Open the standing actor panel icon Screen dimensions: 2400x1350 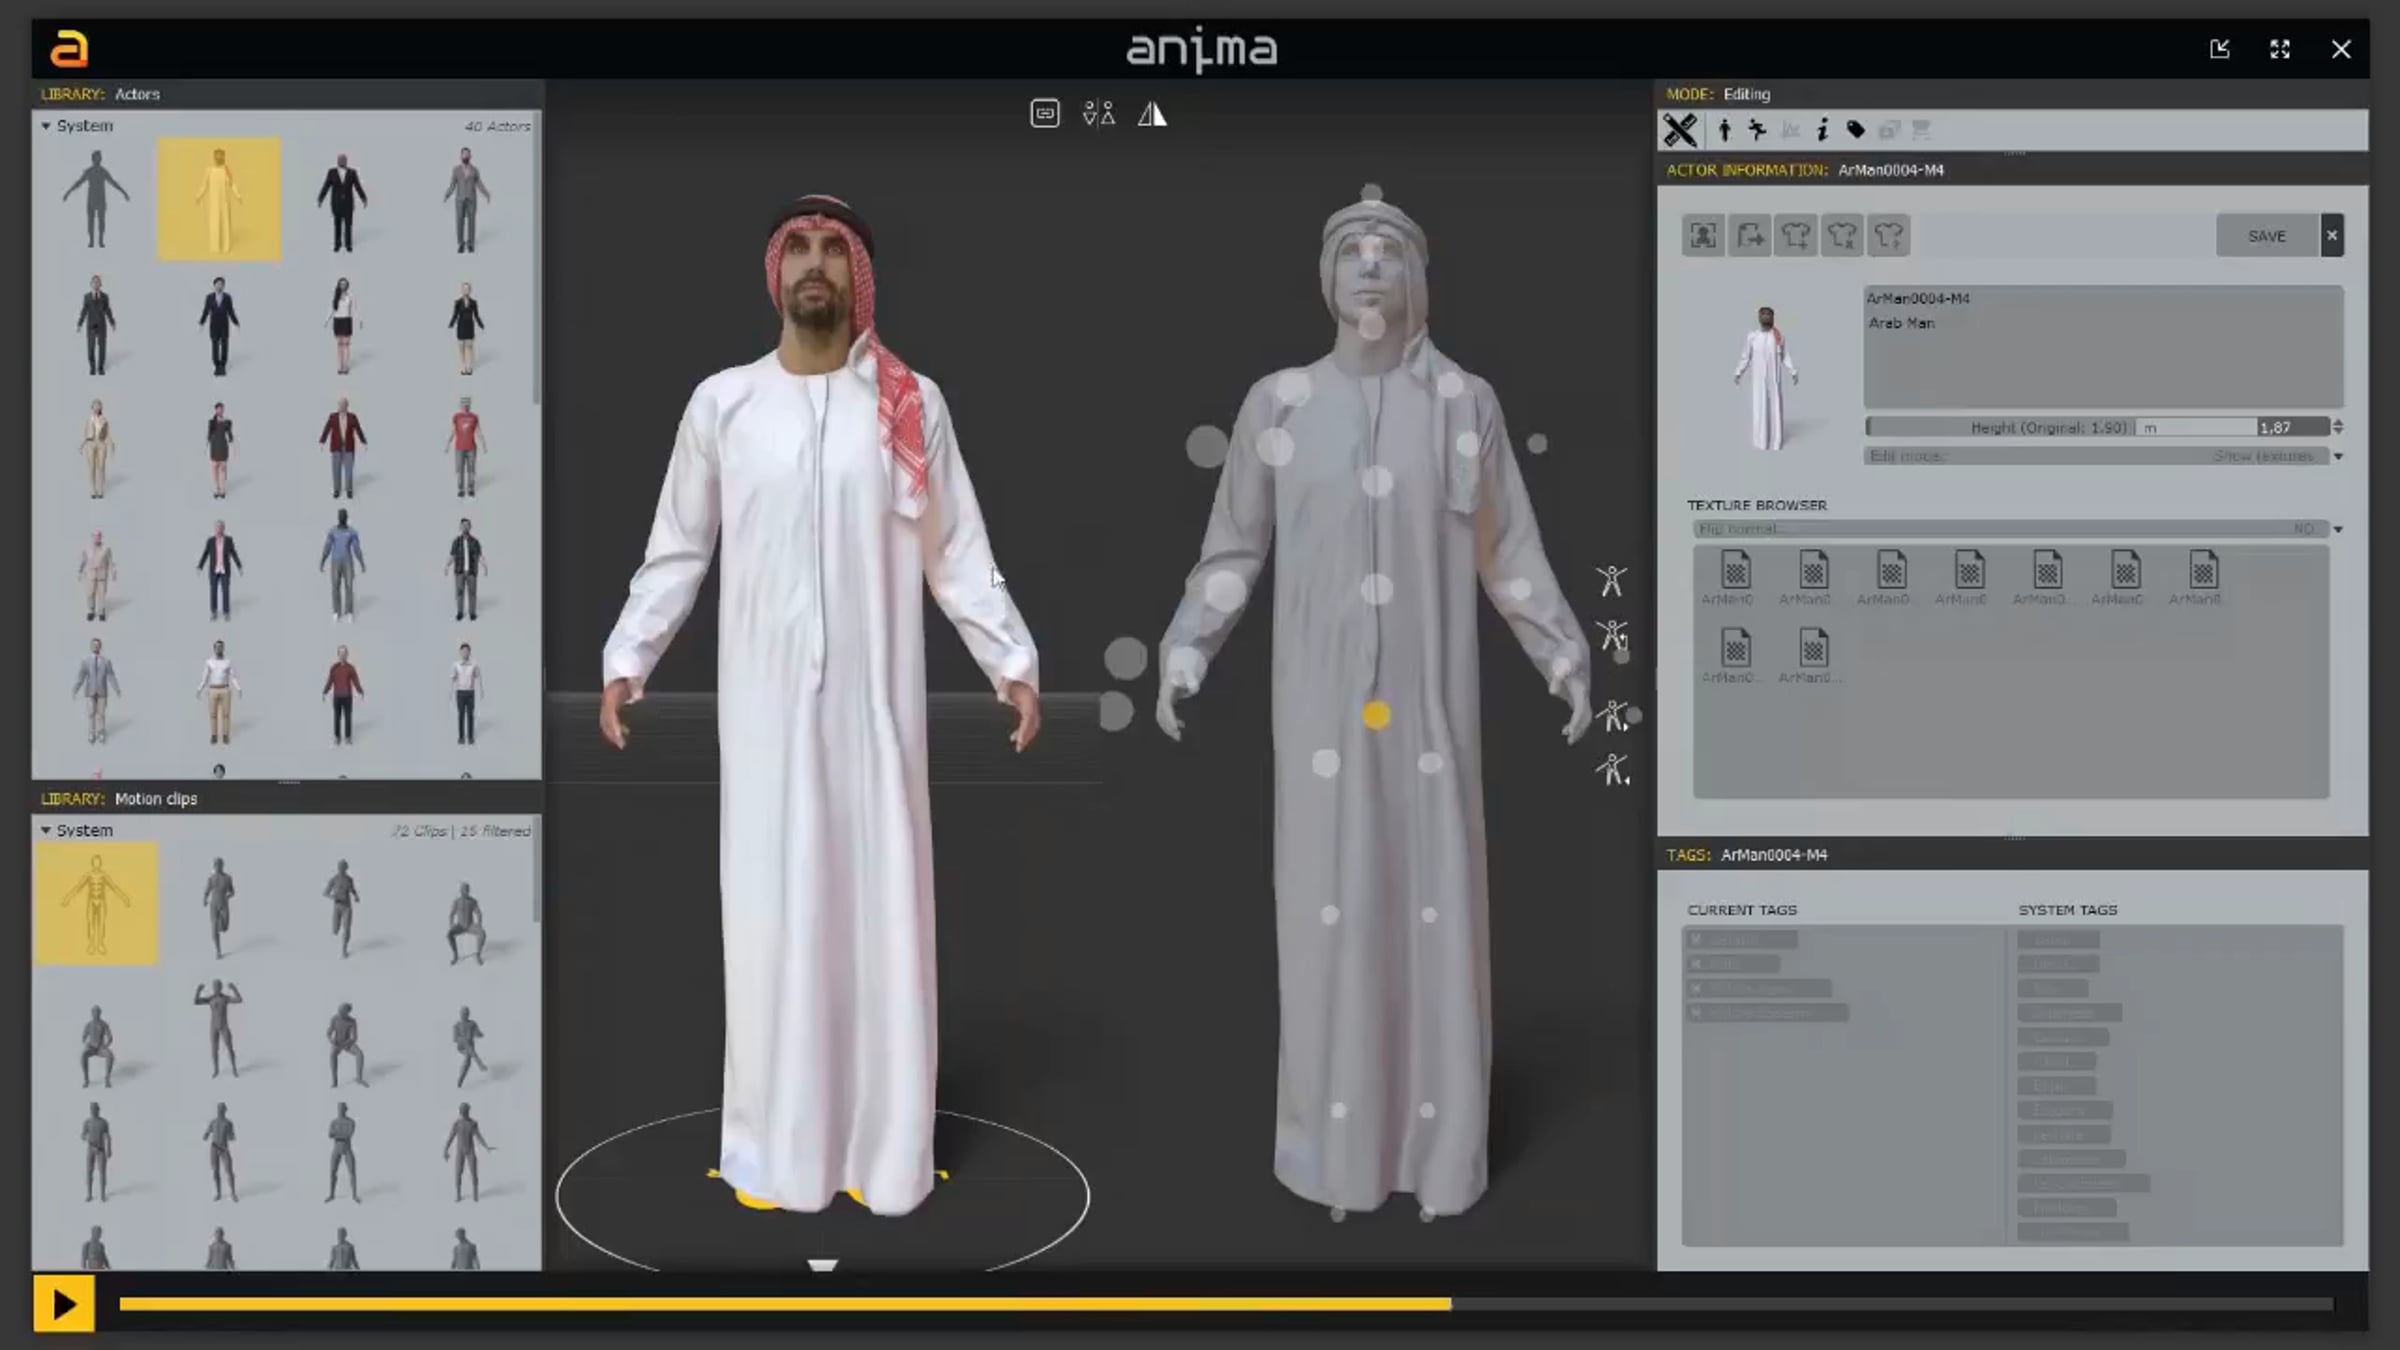[x=1724, y=130]
